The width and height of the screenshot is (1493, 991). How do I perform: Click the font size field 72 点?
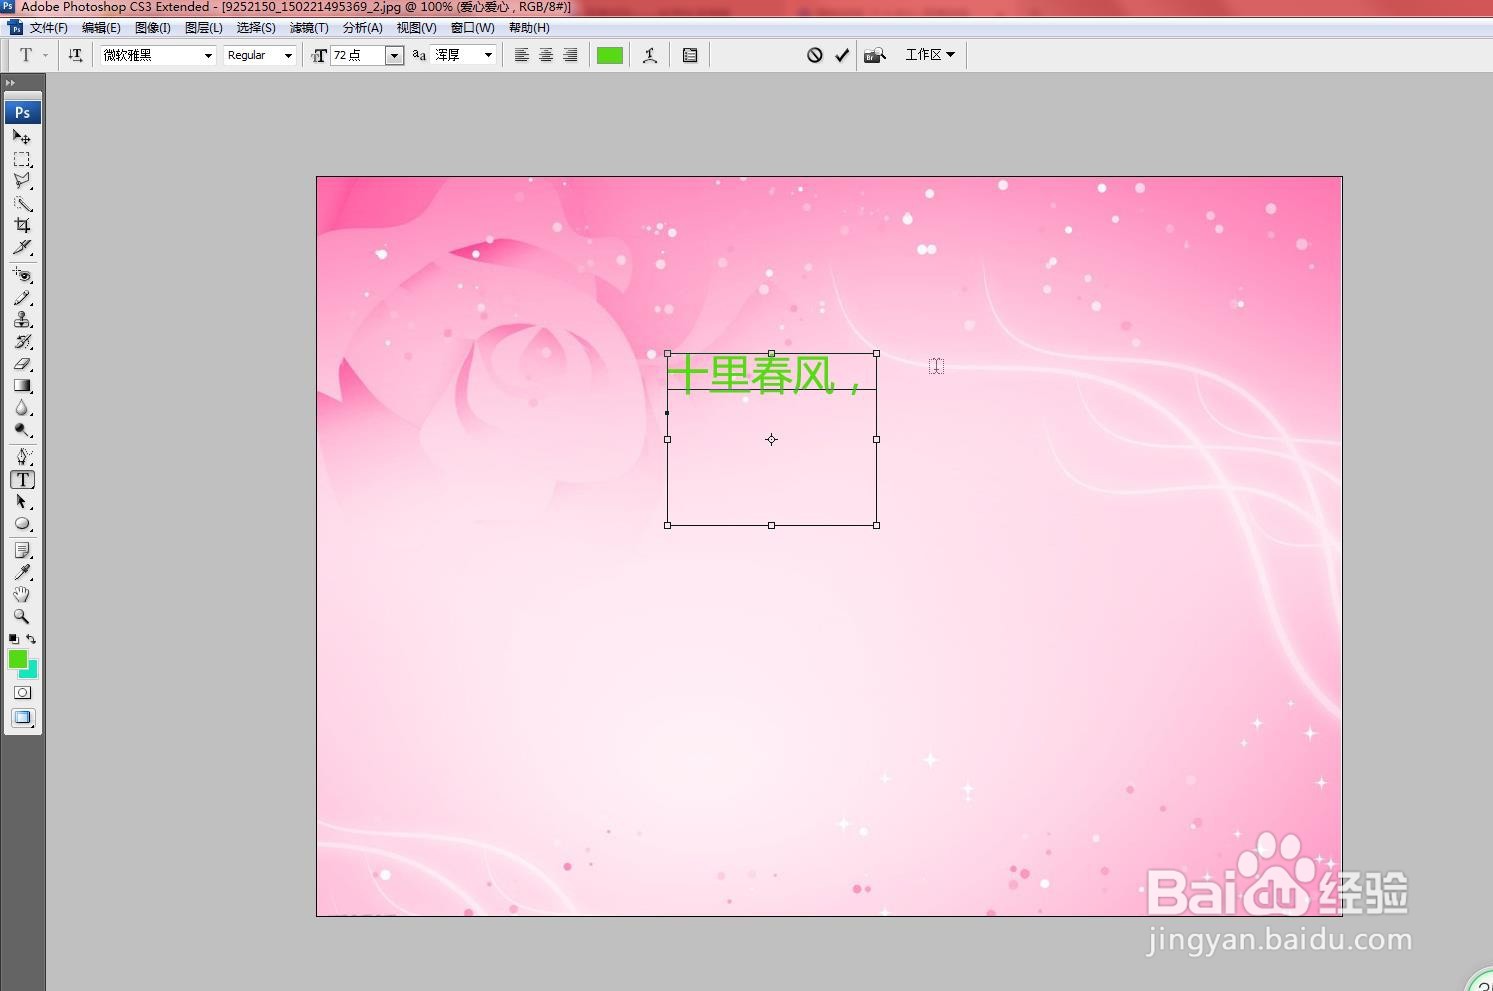(358, 55)
